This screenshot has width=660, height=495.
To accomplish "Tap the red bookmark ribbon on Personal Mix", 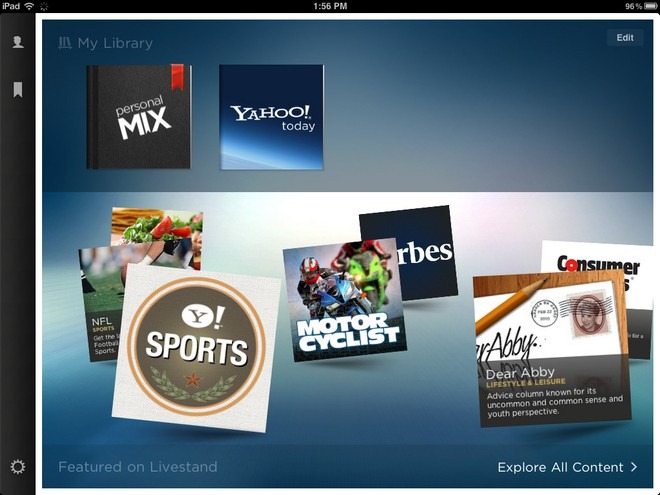I will [177, 77].
